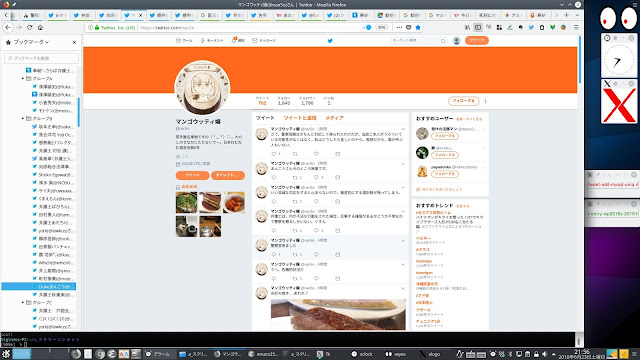Open the フォロー 1,643 count link
The image size is (640, 360).
coord(284,101)
